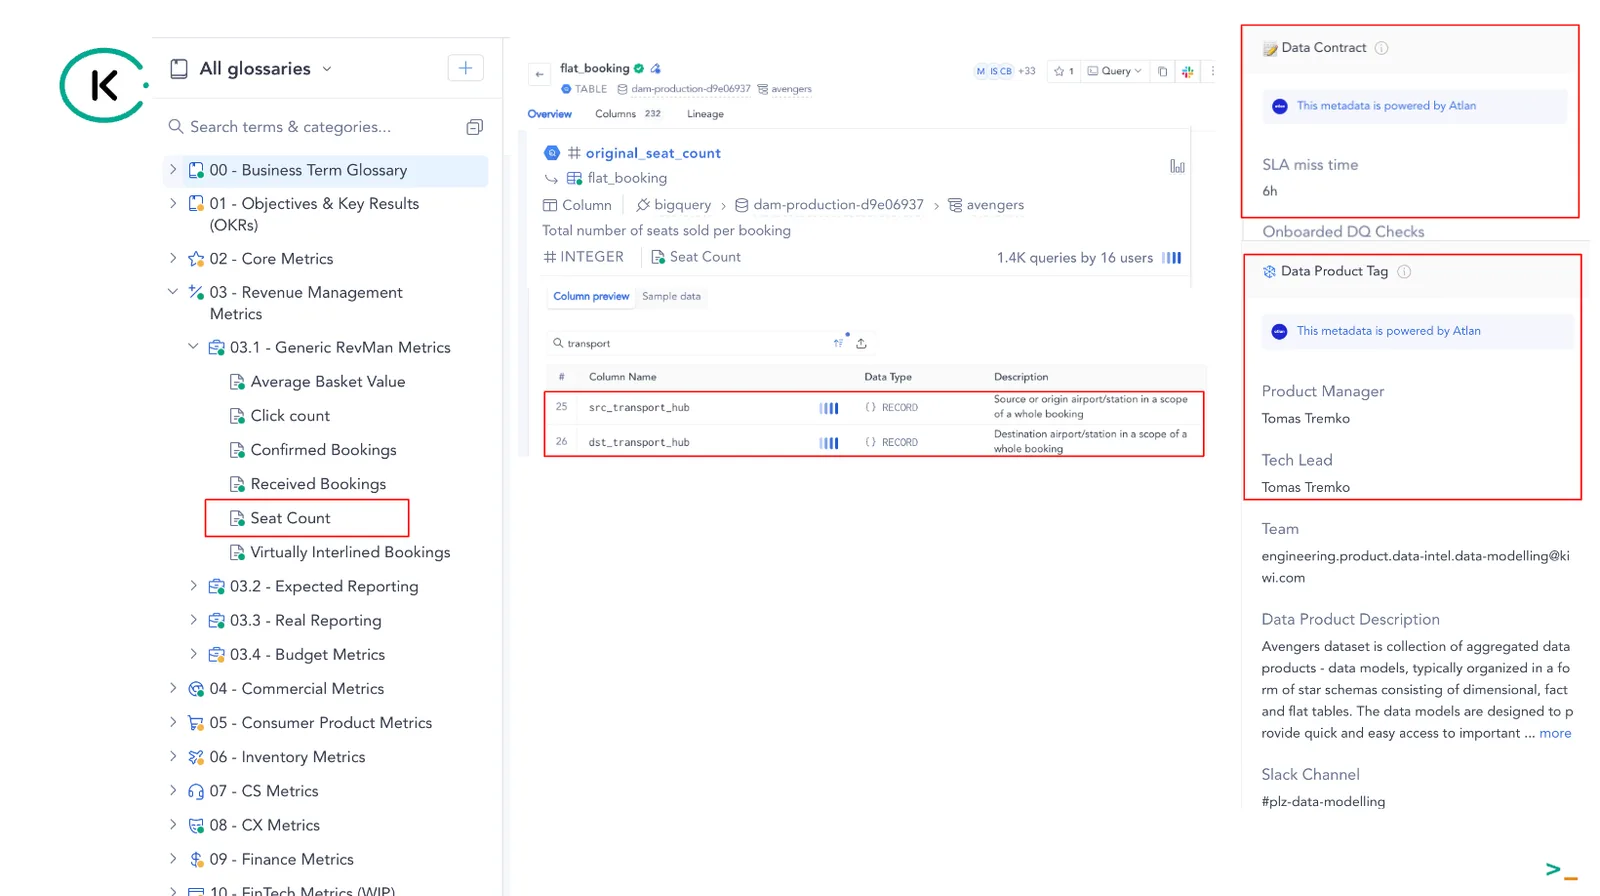This screenshot has width=1600, height=896.
Task: Click the terminal prompt icon at bottom right
Action: [x=1561, y=871]
